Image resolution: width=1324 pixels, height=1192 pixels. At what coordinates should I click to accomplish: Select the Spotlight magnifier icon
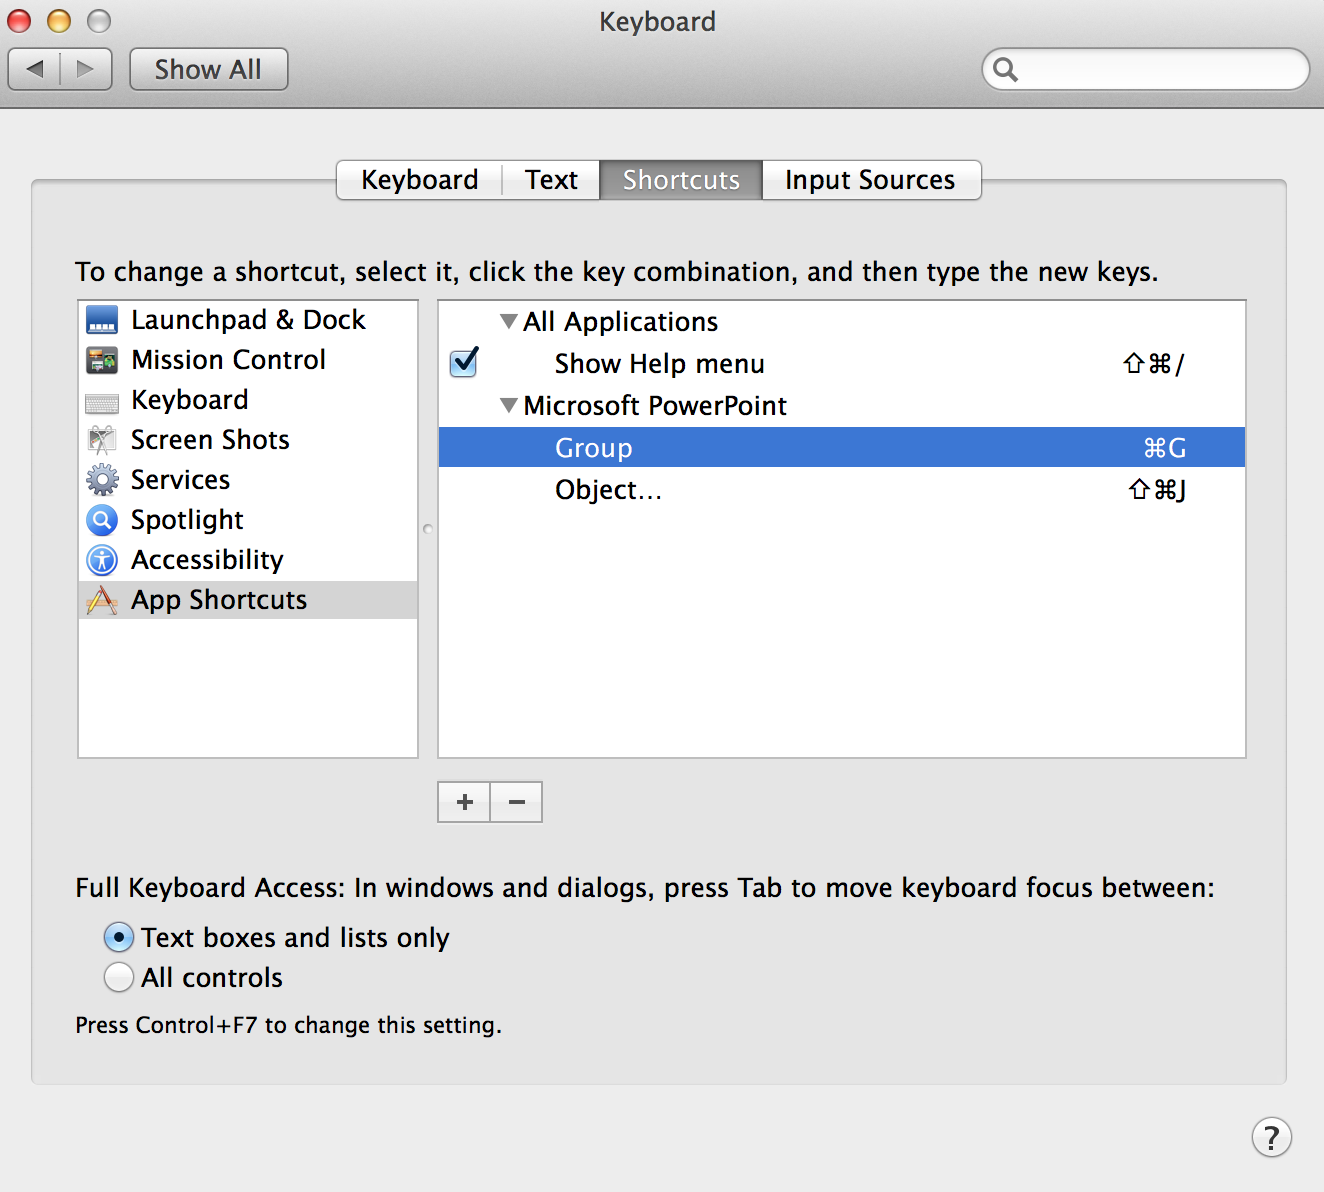click(101, 519)
